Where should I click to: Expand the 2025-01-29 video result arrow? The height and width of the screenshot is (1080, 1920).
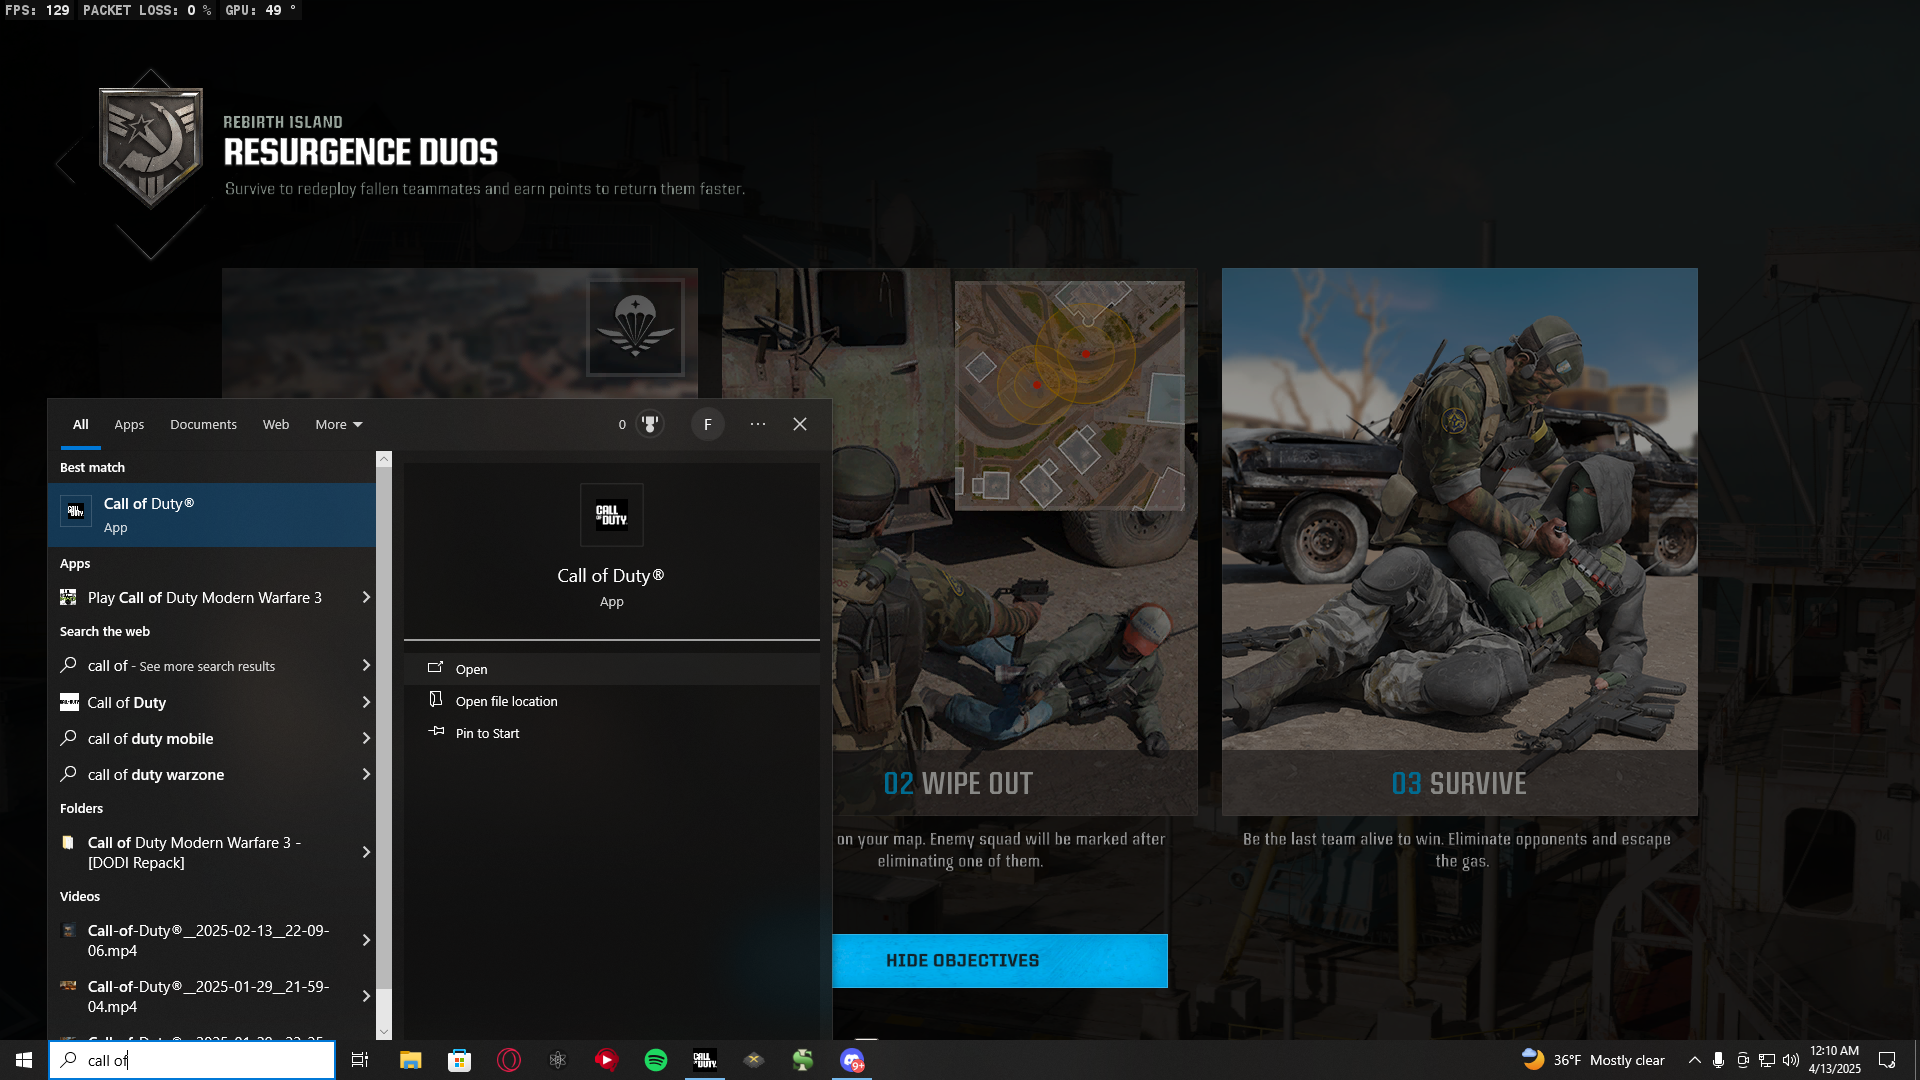coord(366,996)
